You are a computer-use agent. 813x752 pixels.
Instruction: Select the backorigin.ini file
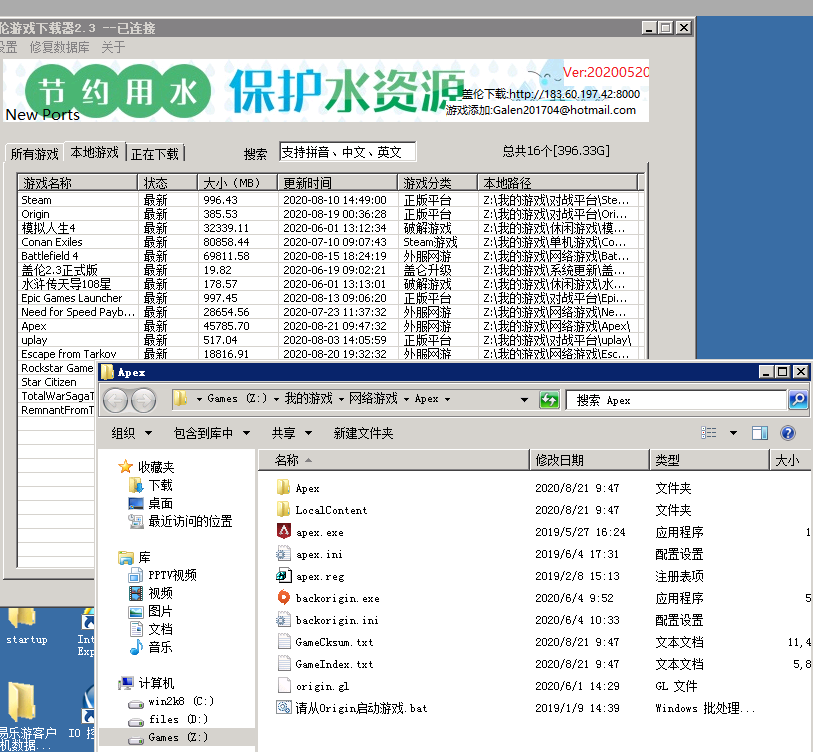(x=328, y=620)
